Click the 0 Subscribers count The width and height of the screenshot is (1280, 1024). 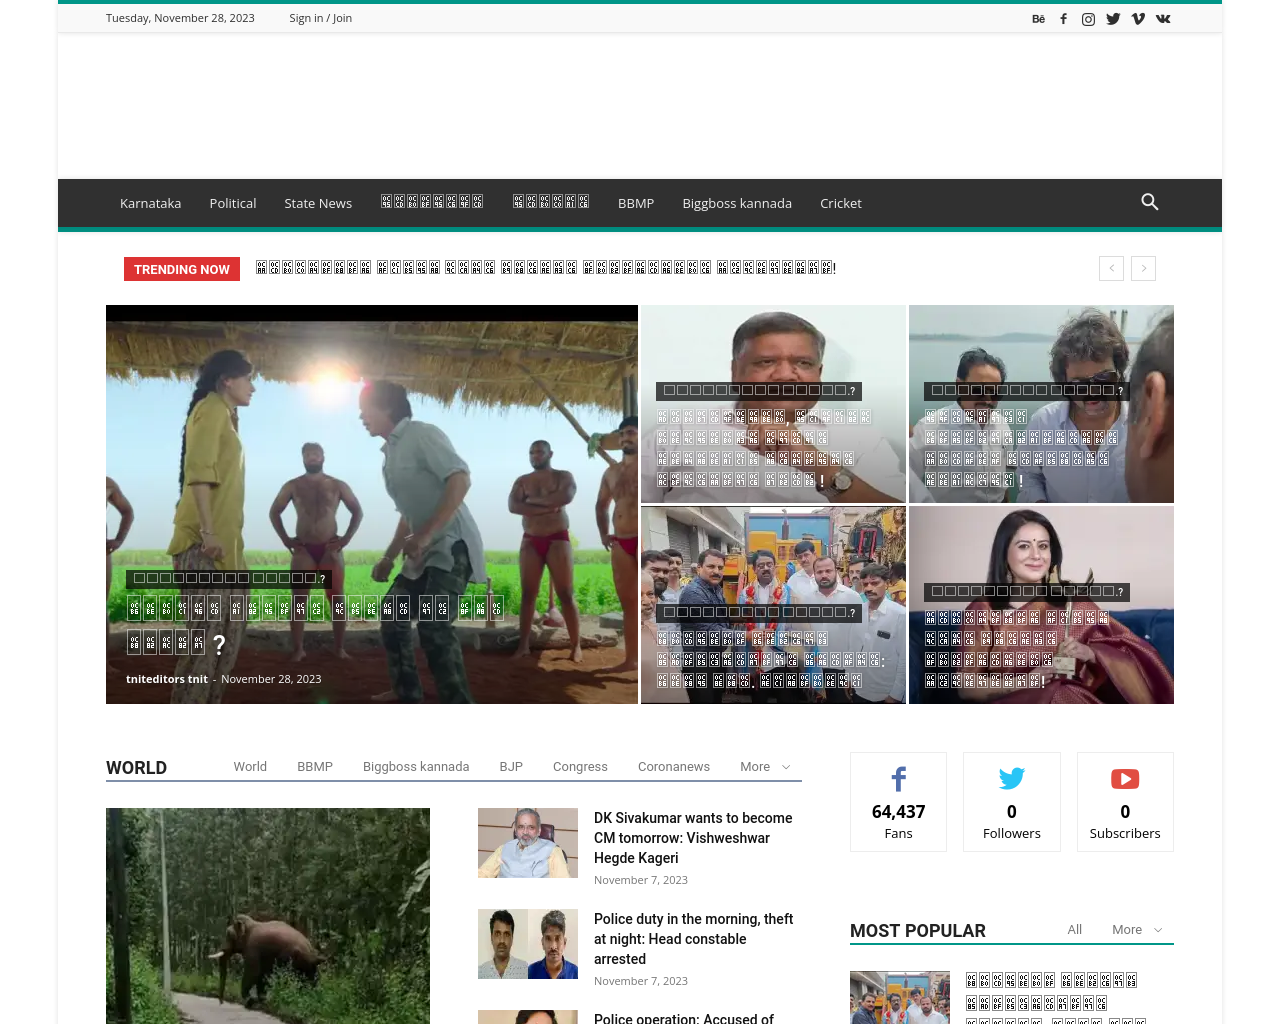[1125, 812]
